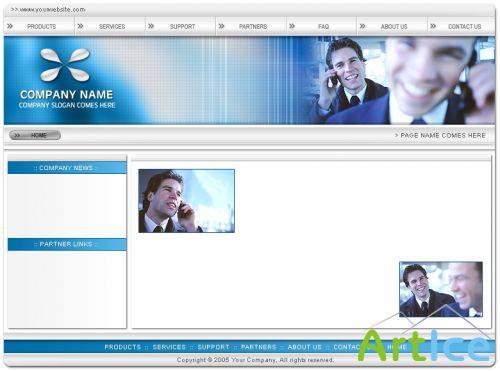Image resolution: width=500 pixels, height=371 pixels.
Task: Open the photo of two laughing men
Action: click(x=441, y=289)
